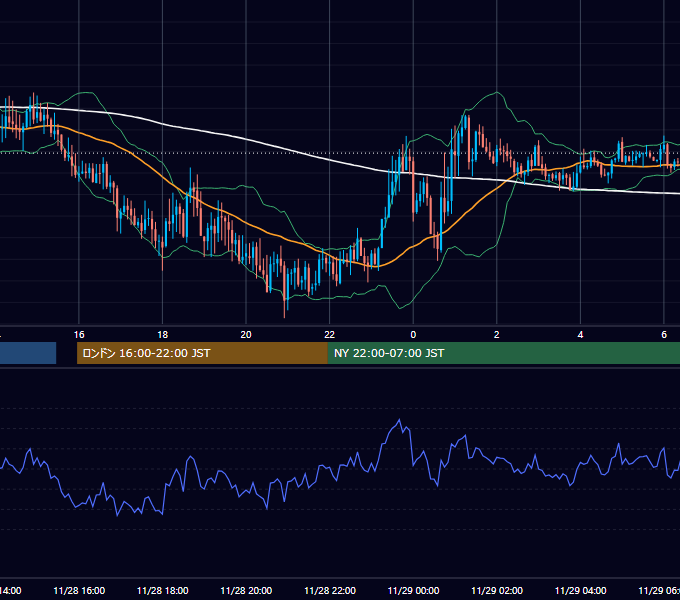Click the 18 hour label on chart axis
This screenshot has width=680, height=600.
pos(162,335)
